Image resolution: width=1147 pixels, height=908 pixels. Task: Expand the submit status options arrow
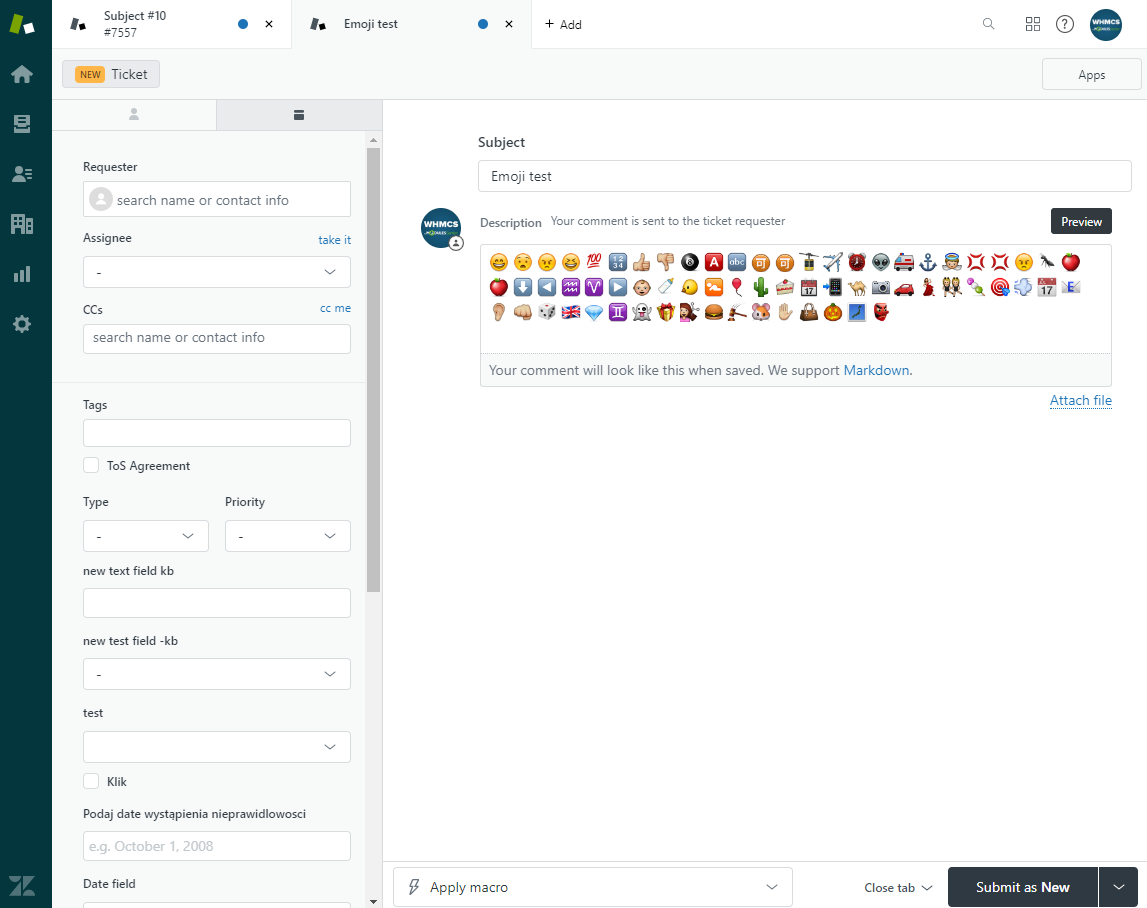1118,887
